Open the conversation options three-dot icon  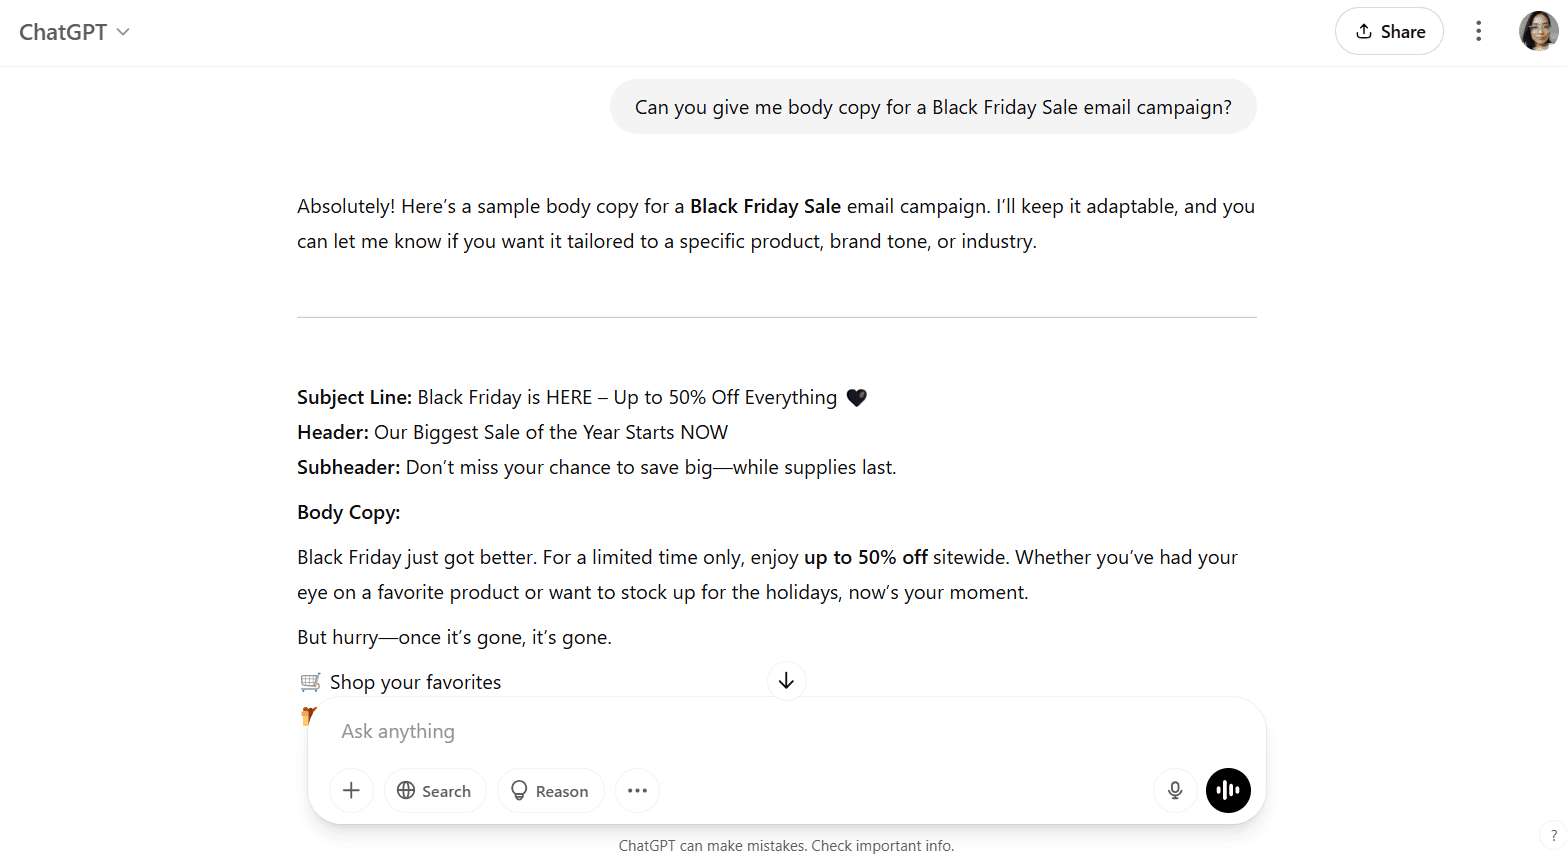point(1478,31)
